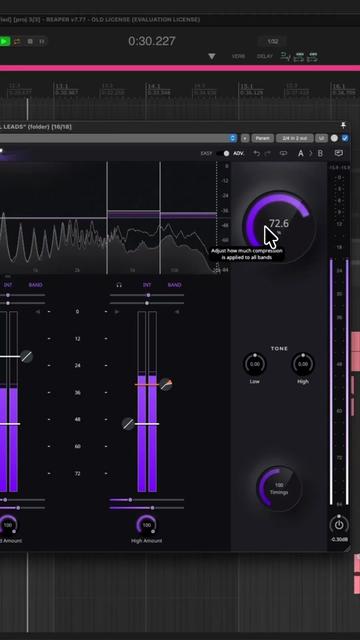360x640 pixels.
Task: Click the Param button
Action: coord(262,138)
